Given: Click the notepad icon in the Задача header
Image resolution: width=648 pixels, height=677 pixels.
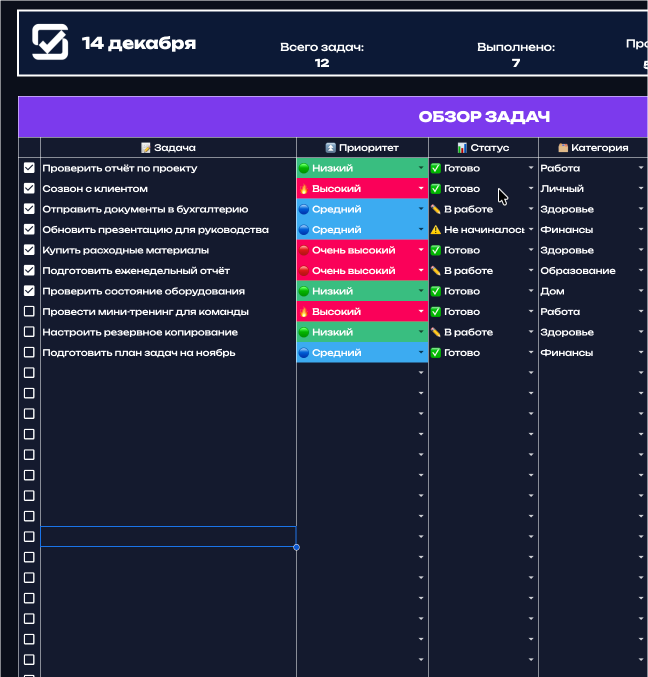Looking at the screenshot, I should coord(146,148).
